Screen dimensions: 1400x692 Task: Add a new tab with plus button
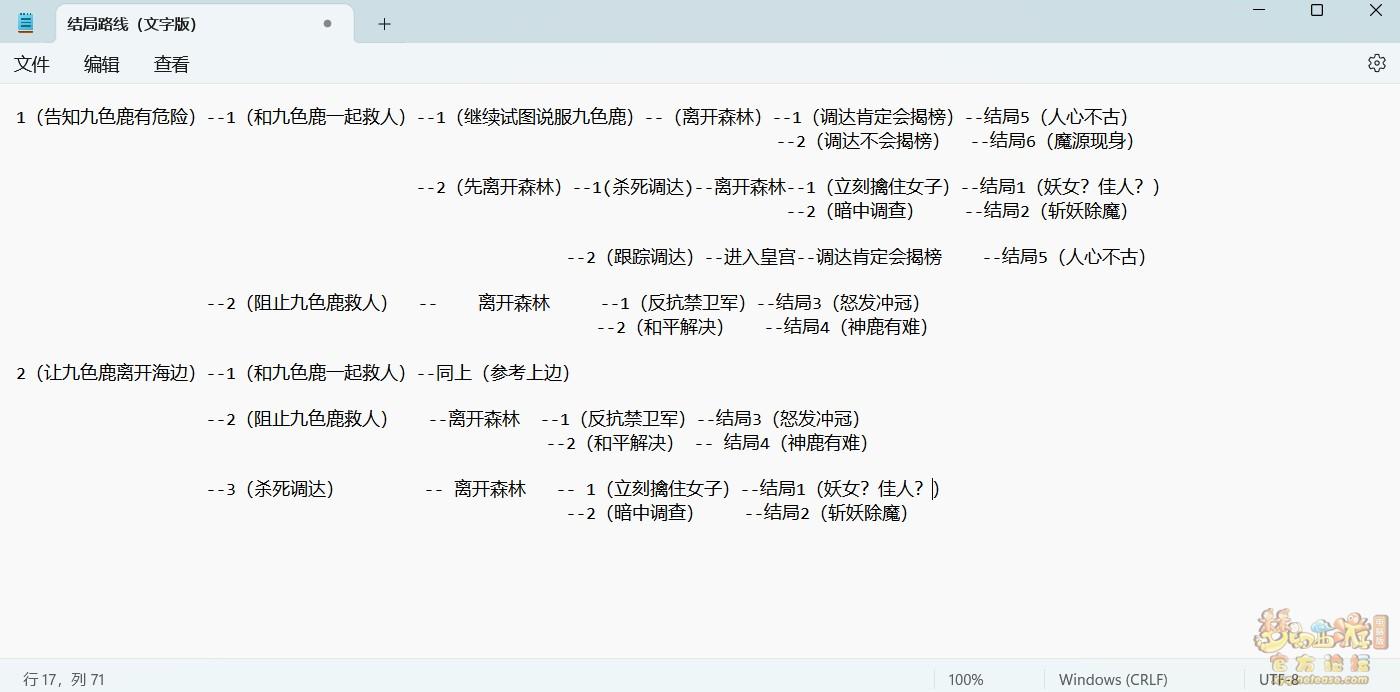(384, 24)
